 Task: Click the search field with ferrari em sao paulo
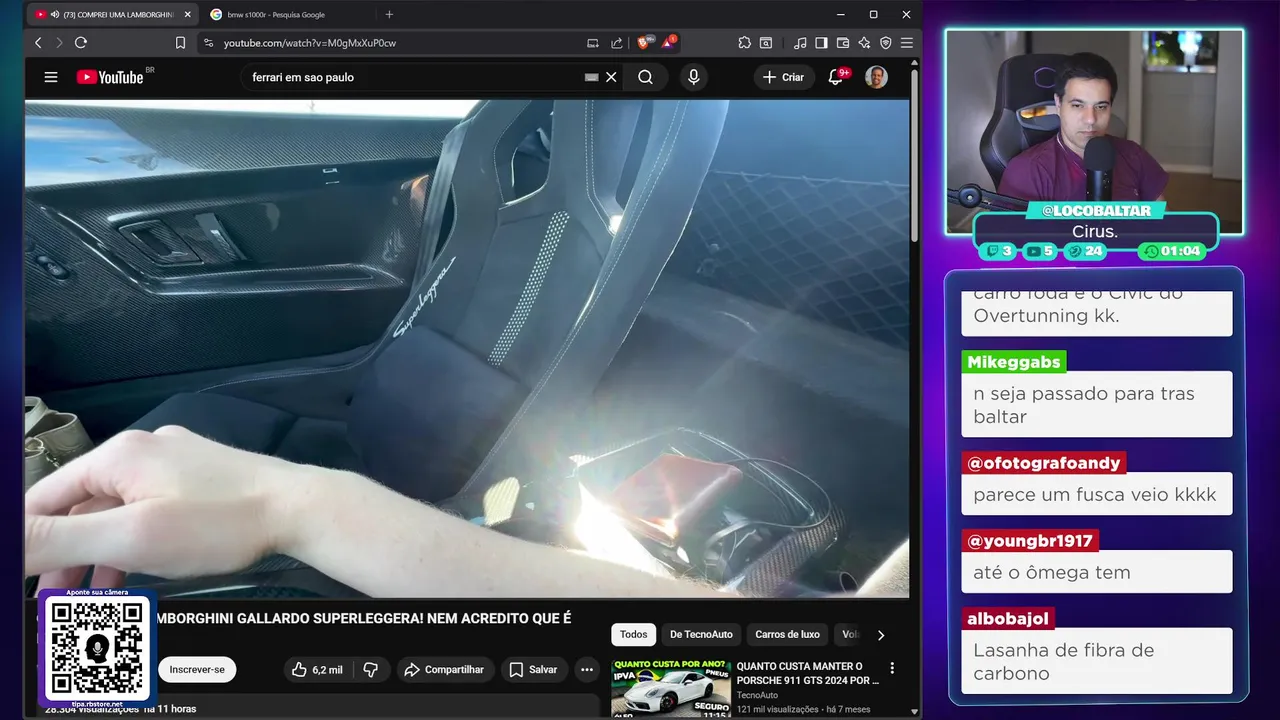[415, 77]
